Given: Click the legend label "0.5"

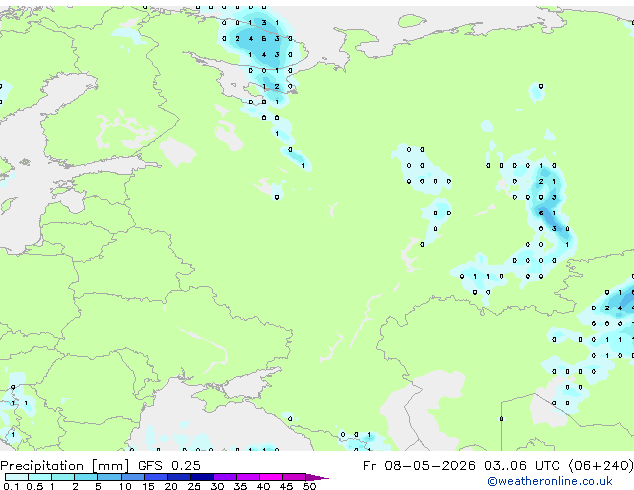Looking at the screenshot, I should tap(34, 486).
